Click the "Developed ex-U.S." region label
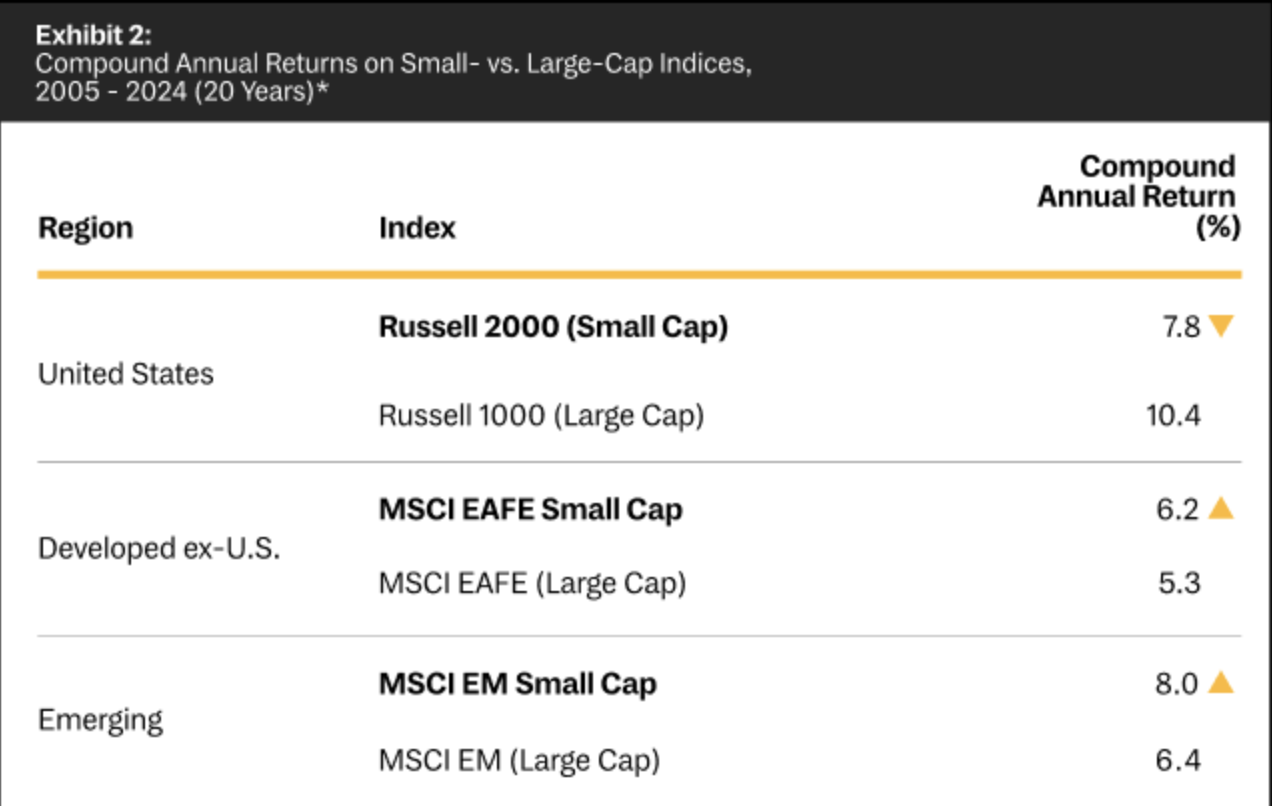1272x806 pixels. (x=159, y=549)
